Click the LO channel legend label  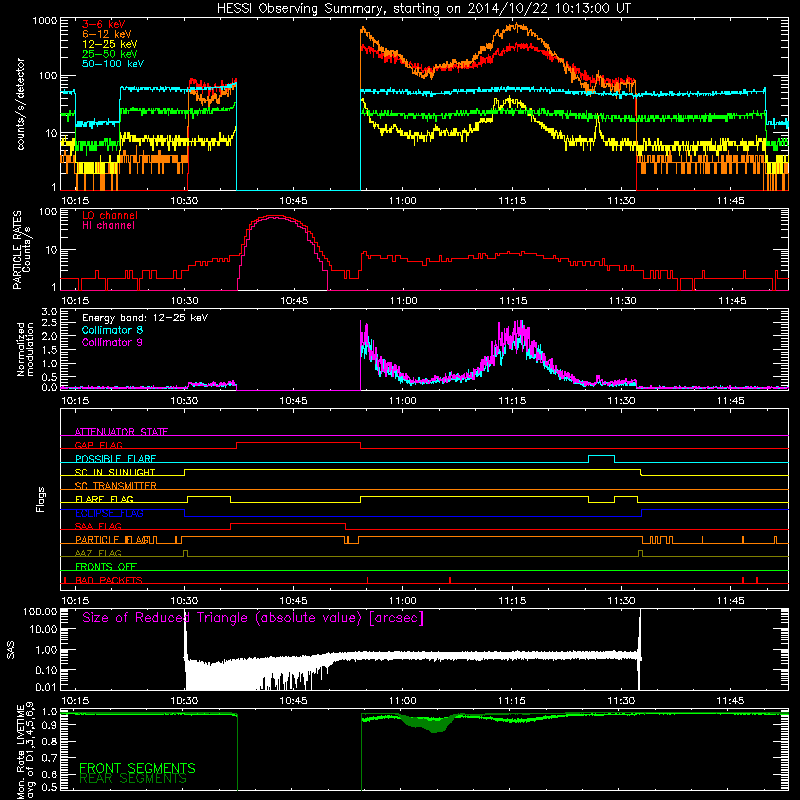pyautogui.click(x=110, y=215)
